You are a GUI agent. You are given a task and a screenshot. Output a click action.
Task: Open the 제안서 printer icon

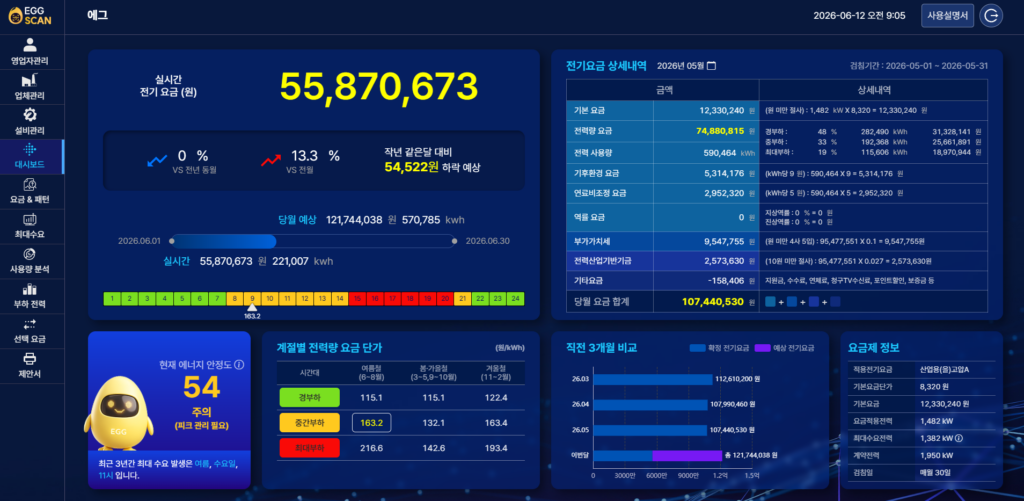tap(30, 359)
